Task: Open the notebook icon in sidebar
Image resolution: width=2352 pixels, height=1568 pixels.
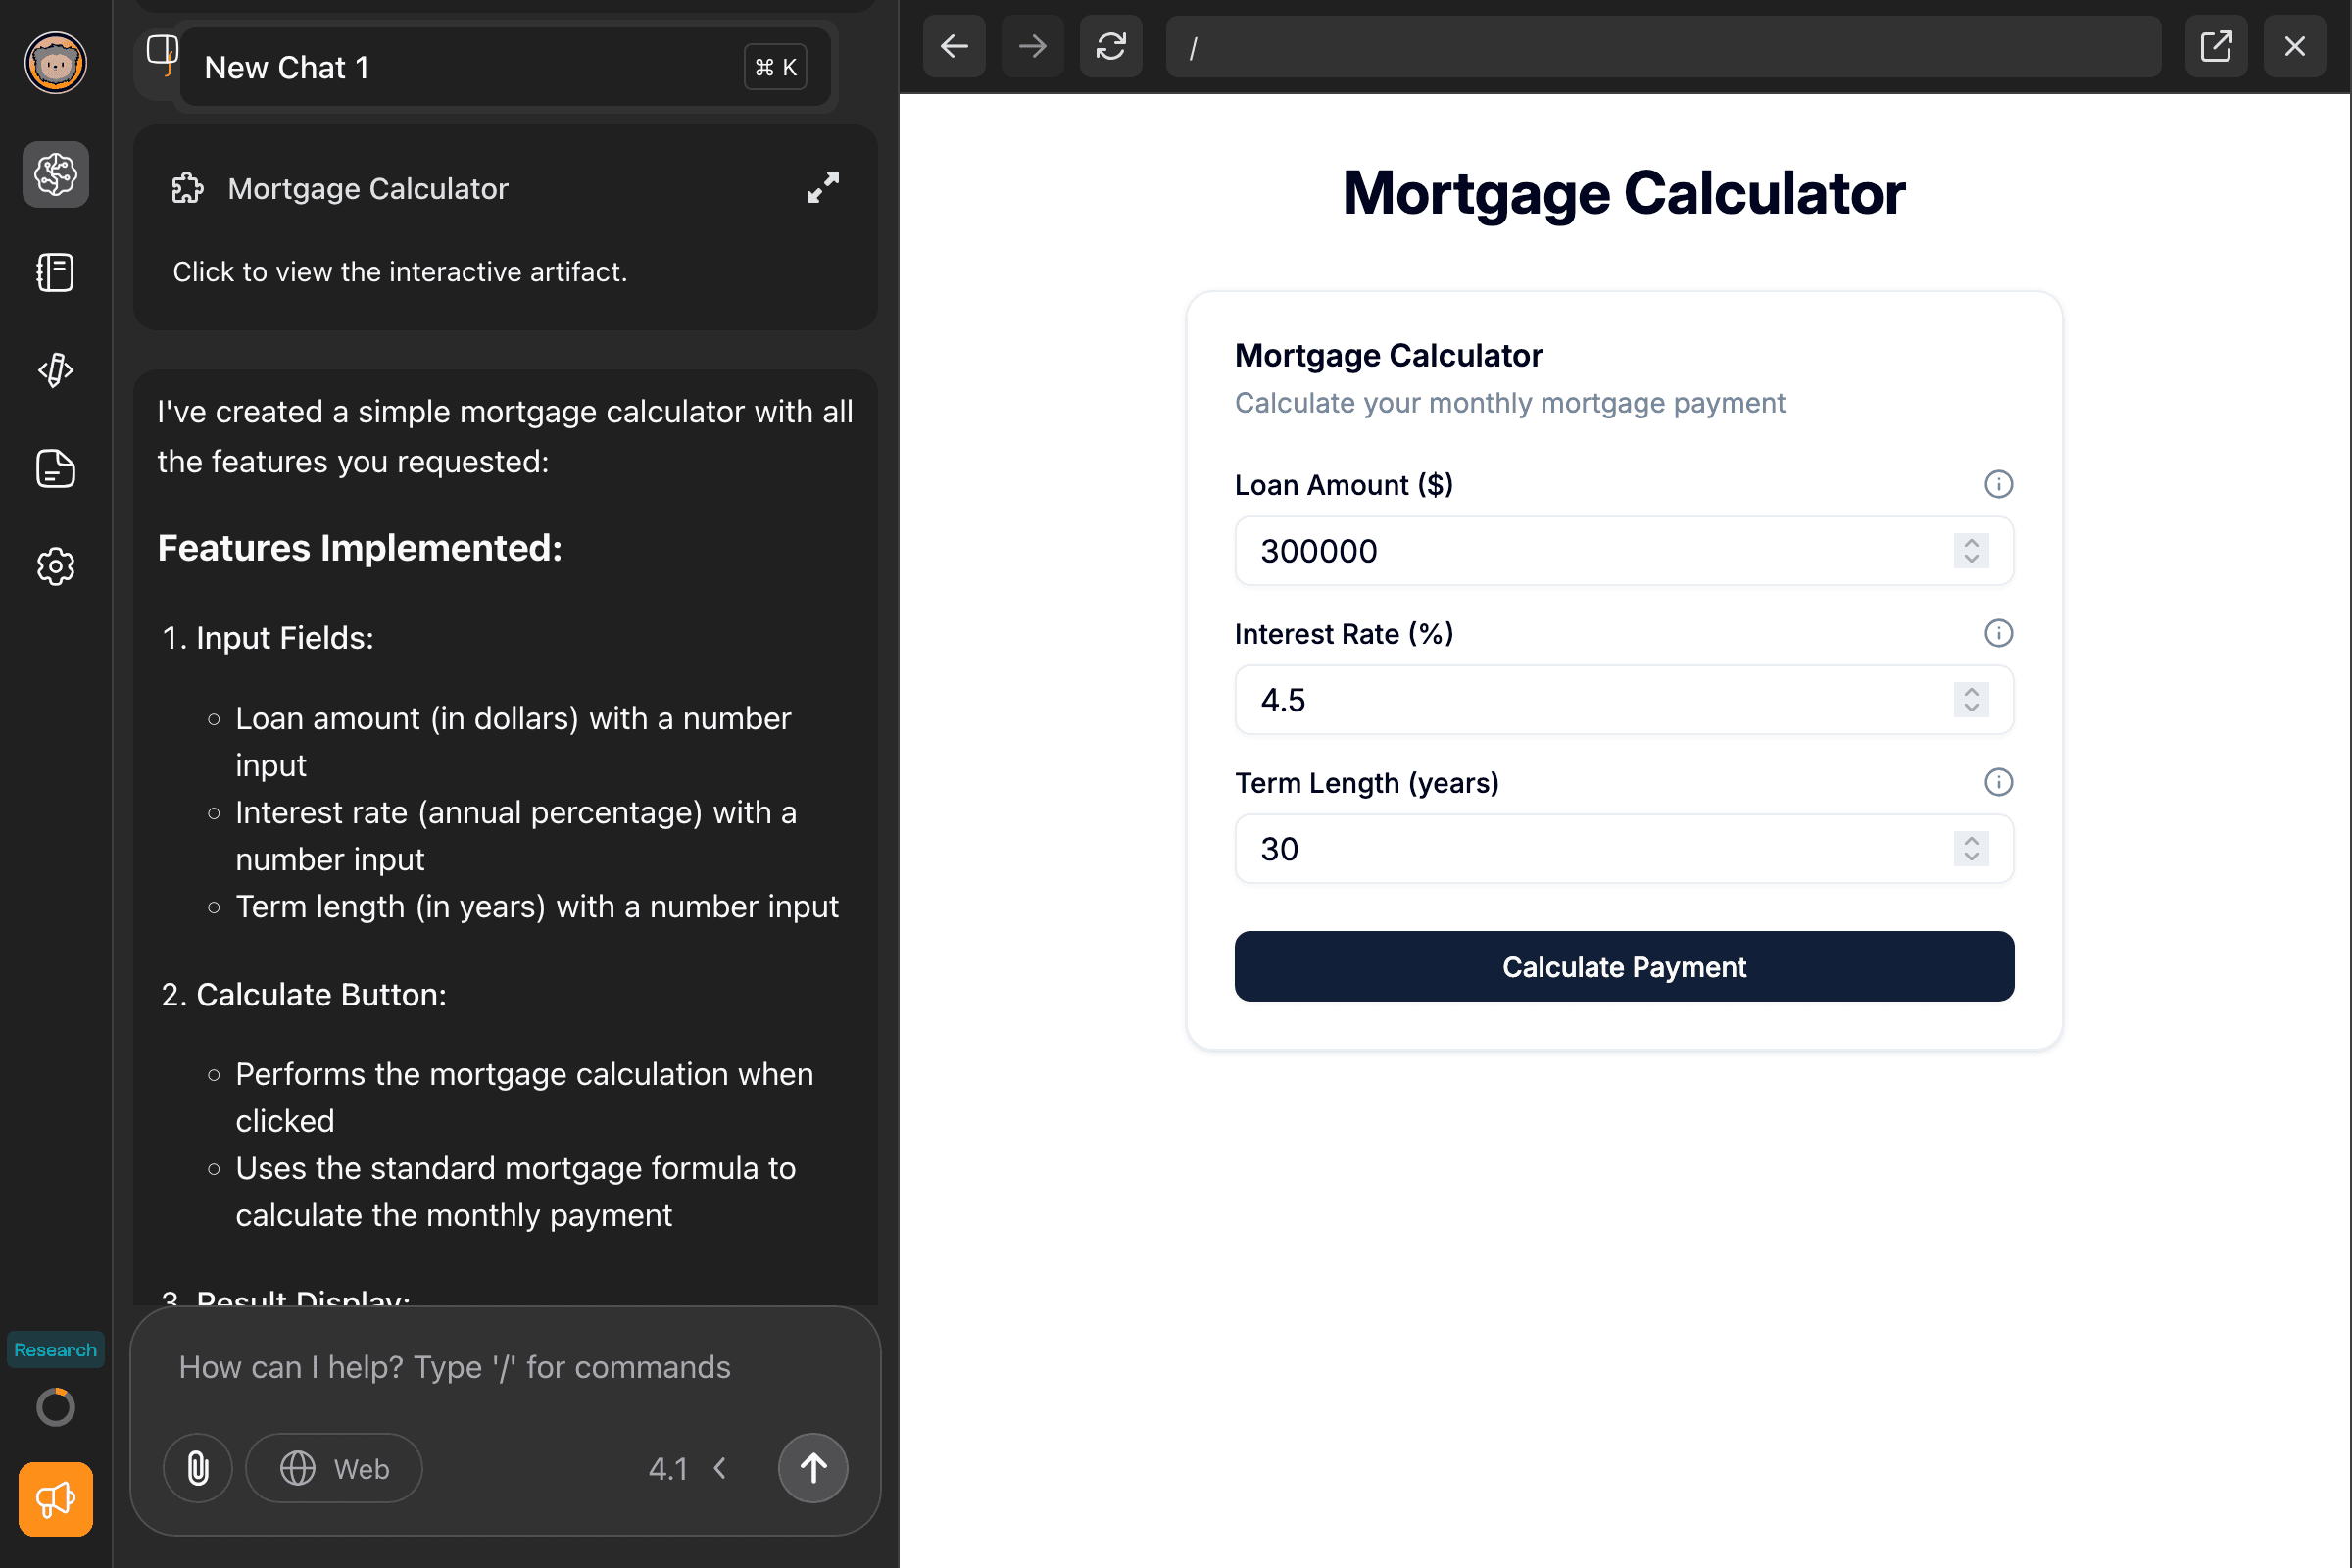Action: (x=55, y=272)
